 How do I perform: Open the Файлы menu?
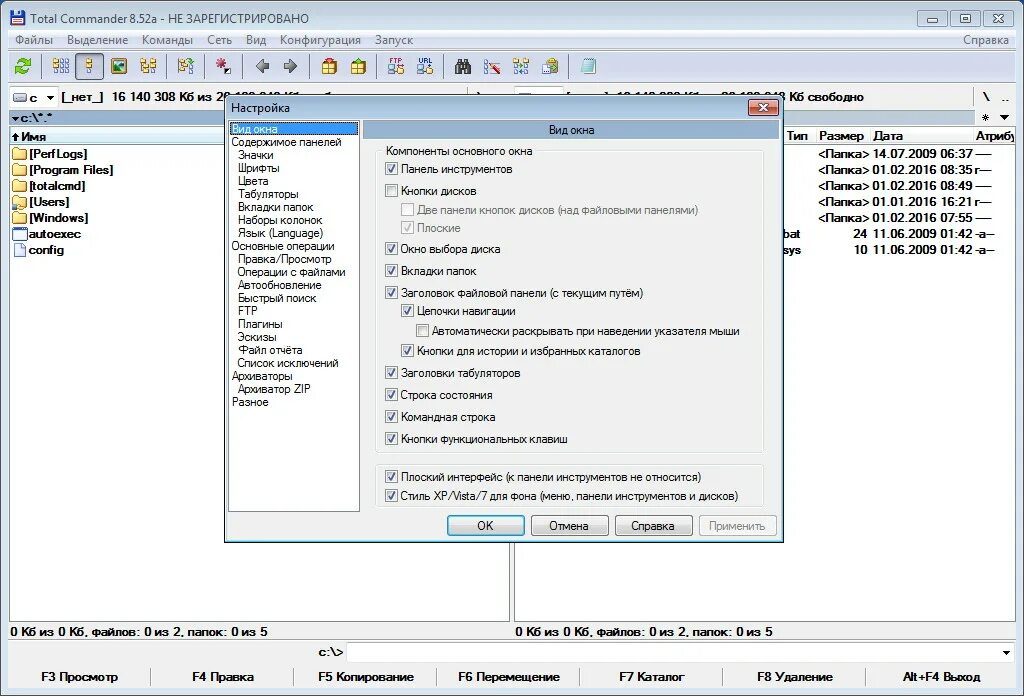(34, 40)
